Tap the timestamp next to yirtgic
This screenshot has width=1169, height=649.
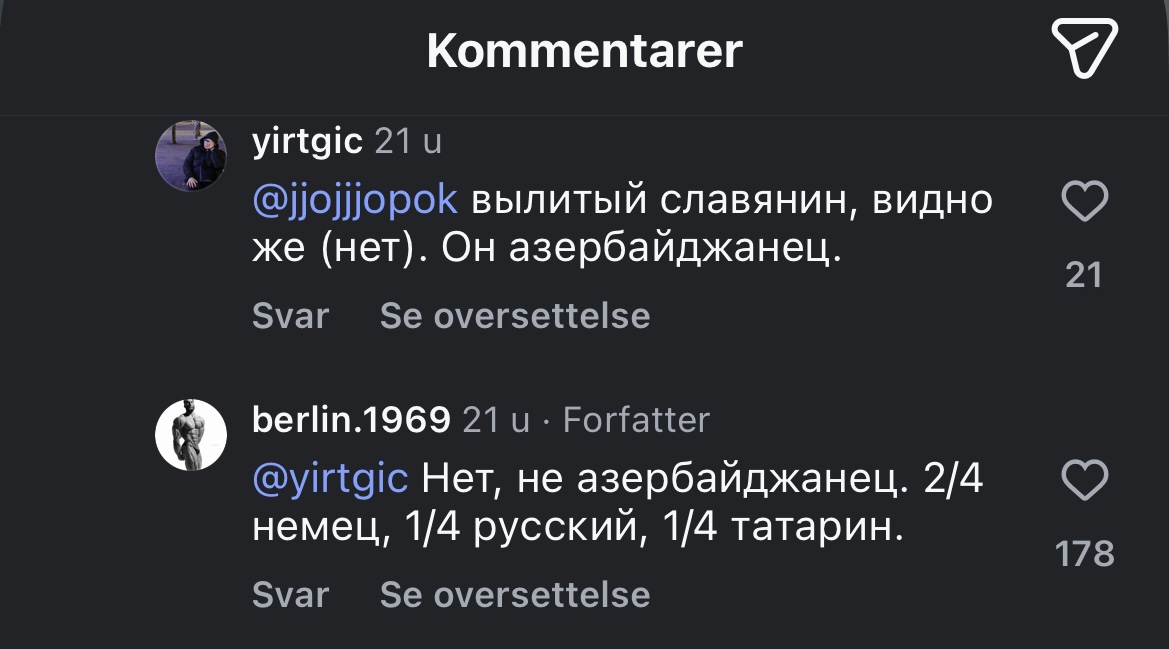click(407, 142)
